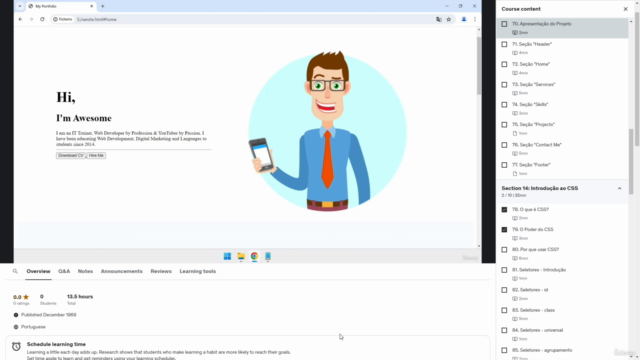The image size is (640, 360).
Task: Open the Q&A tab
Action: [x=64, y=271]
